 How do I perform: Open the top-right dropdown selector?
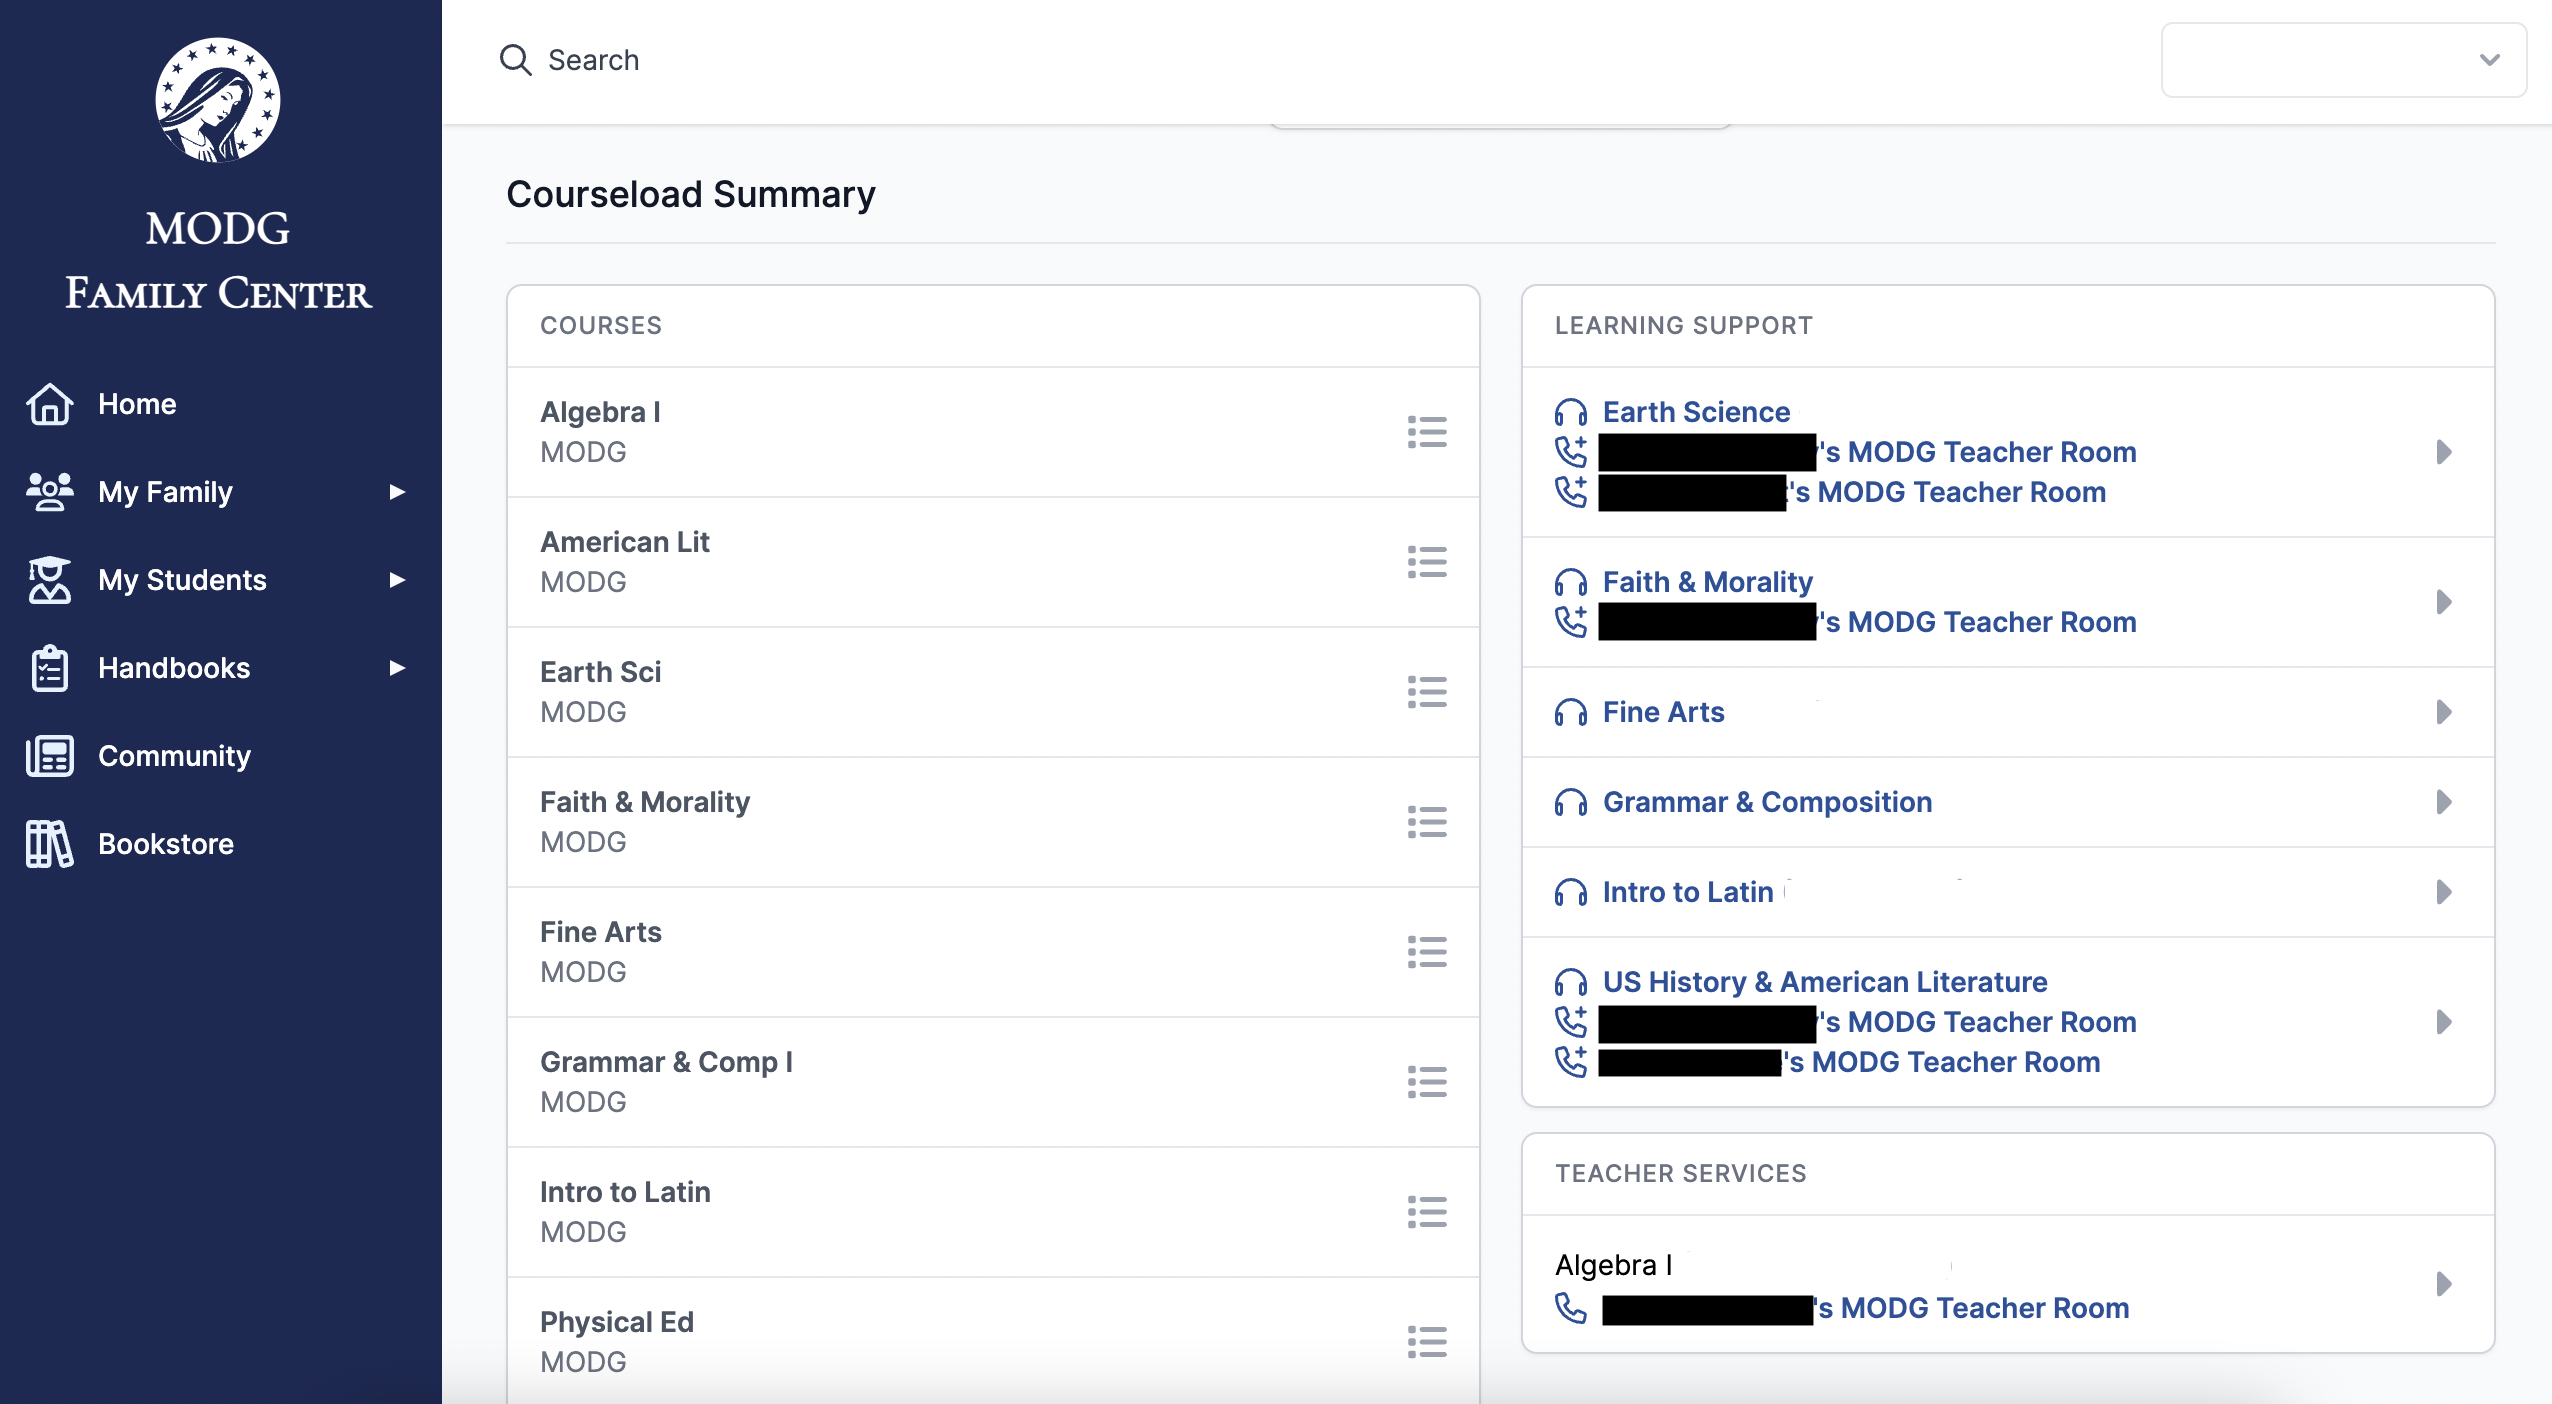click(2344, 60)
